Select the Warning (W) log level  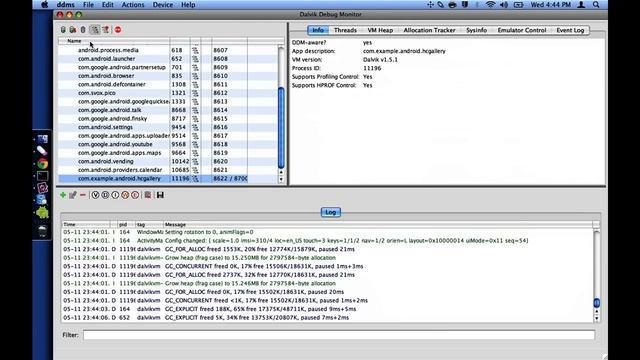click(125, 195)
